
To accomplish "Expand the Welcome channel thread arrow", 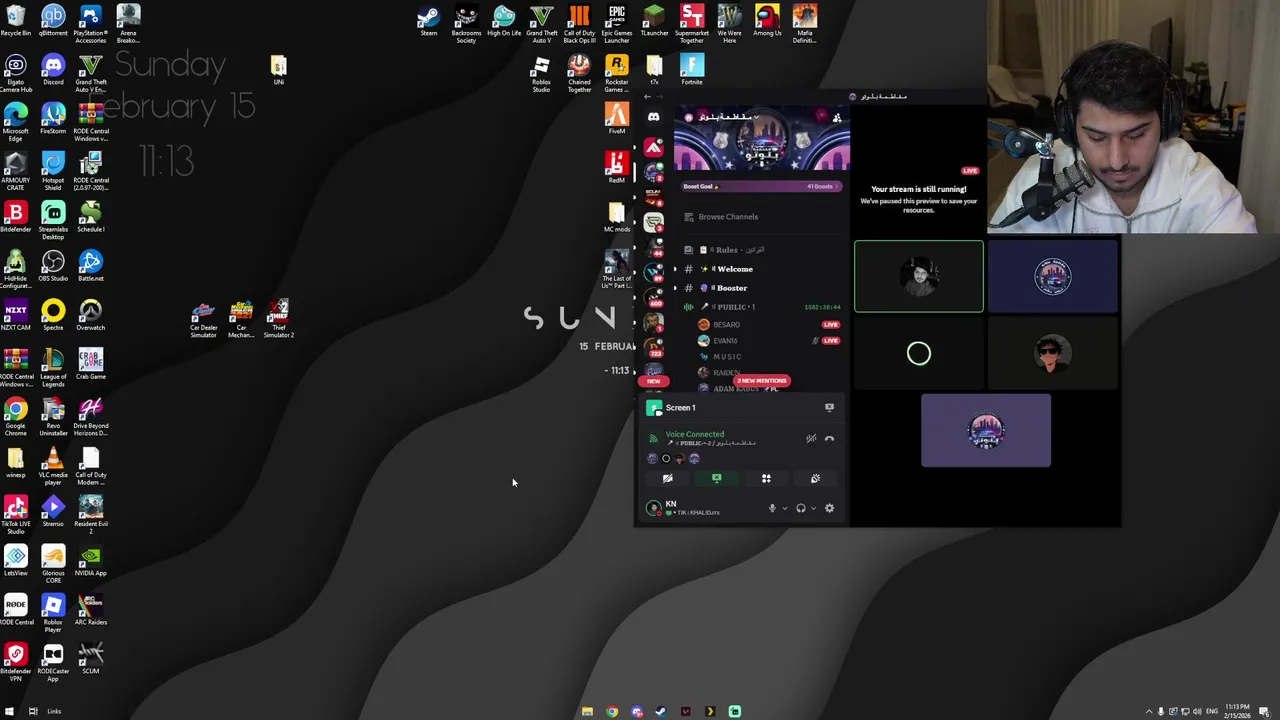I will coord(675,269).
